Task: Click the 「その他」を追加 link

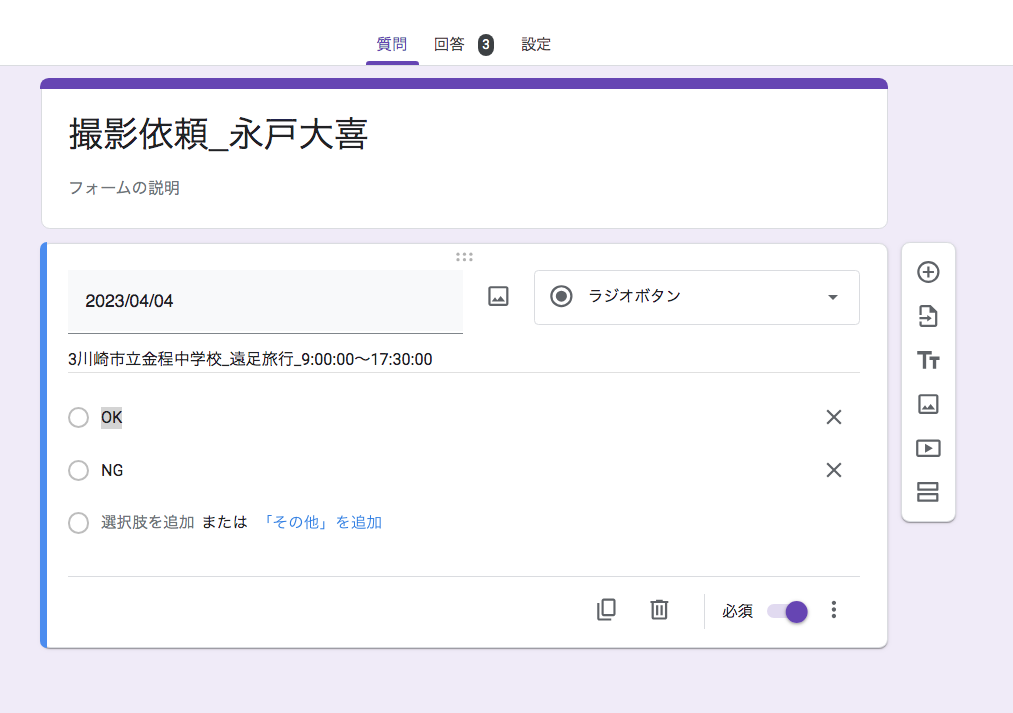Action: (321, 522)
